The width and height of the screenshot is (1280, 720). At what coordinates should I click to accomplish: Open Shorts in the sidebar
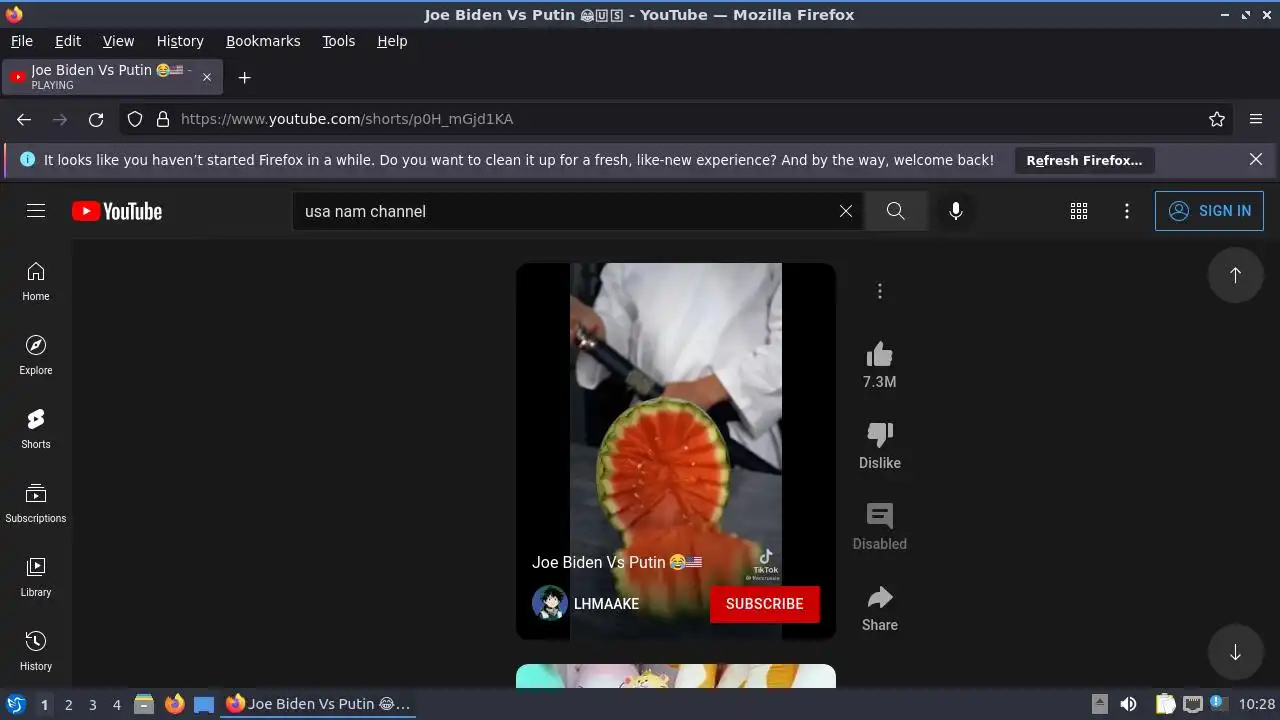click(x=36, y=430)
